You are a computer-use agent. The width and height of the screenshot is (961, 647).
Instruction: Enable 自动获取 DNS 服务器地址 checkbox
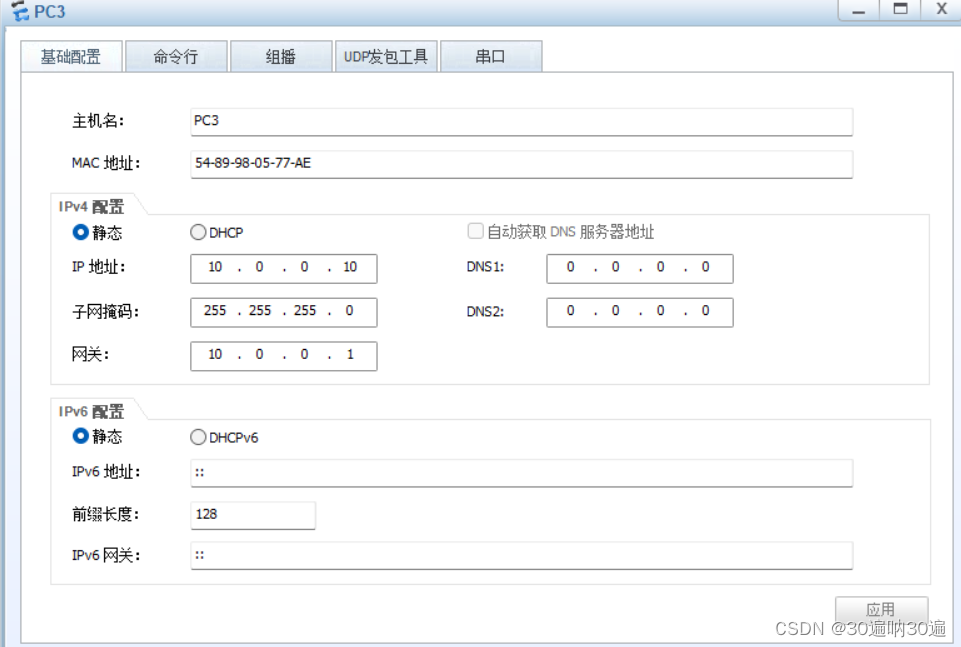tap(475, 231)
